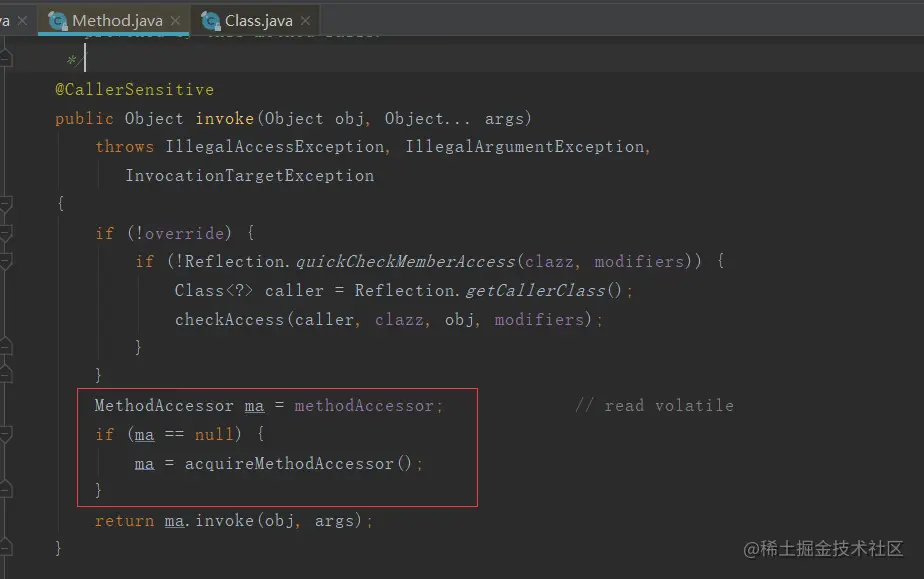Click fold end marker after acquireMethodAccessor block
Viewport: 924px width, 579px height.
coord(6,489)
